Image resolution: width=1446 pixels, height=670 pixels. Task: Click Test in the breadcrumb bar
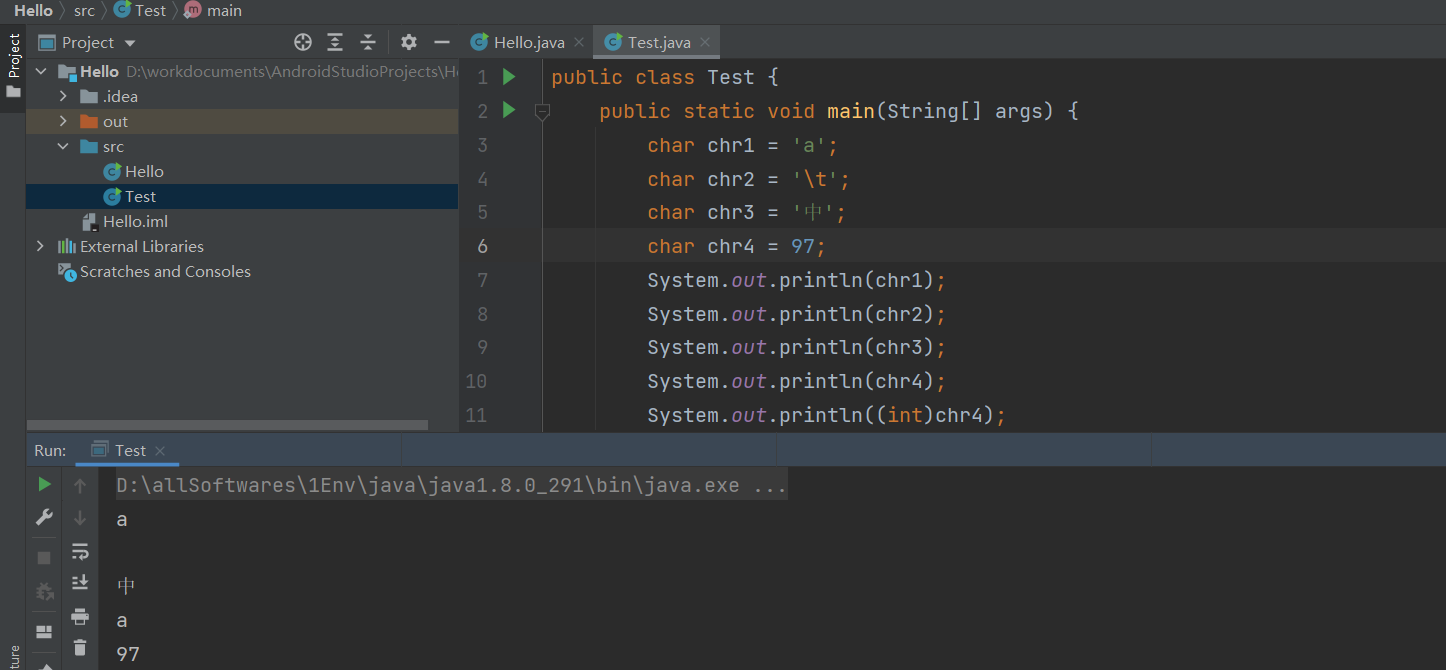point(140,11)
